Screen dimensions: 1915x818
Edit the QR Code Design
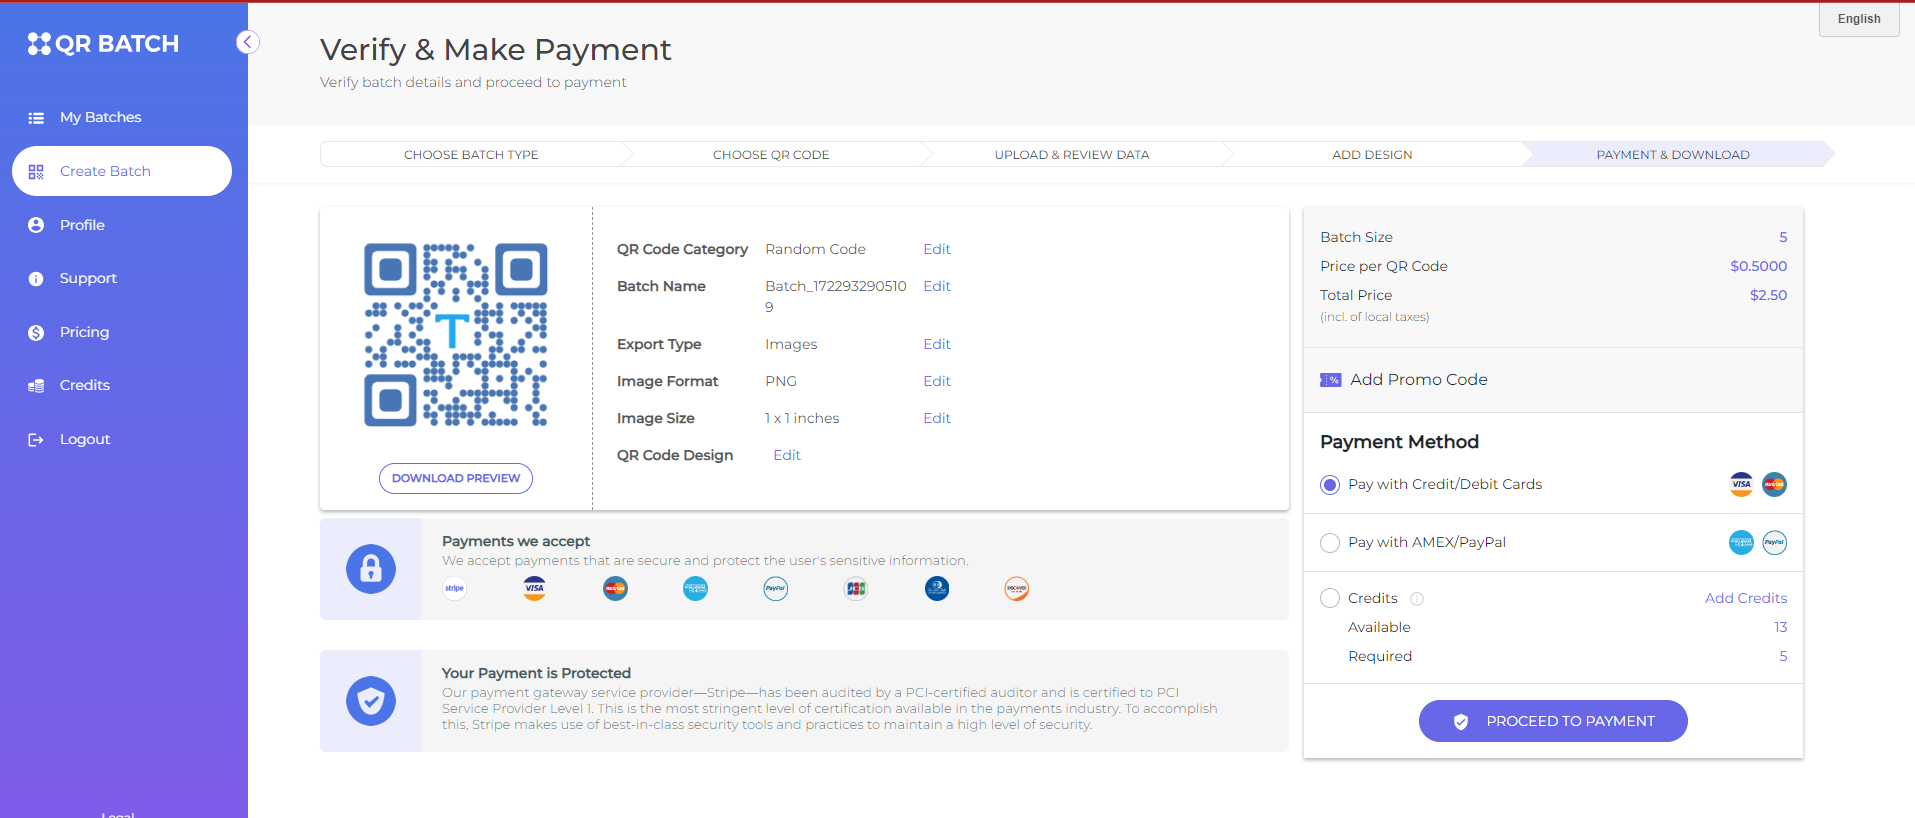coord(787,455)
